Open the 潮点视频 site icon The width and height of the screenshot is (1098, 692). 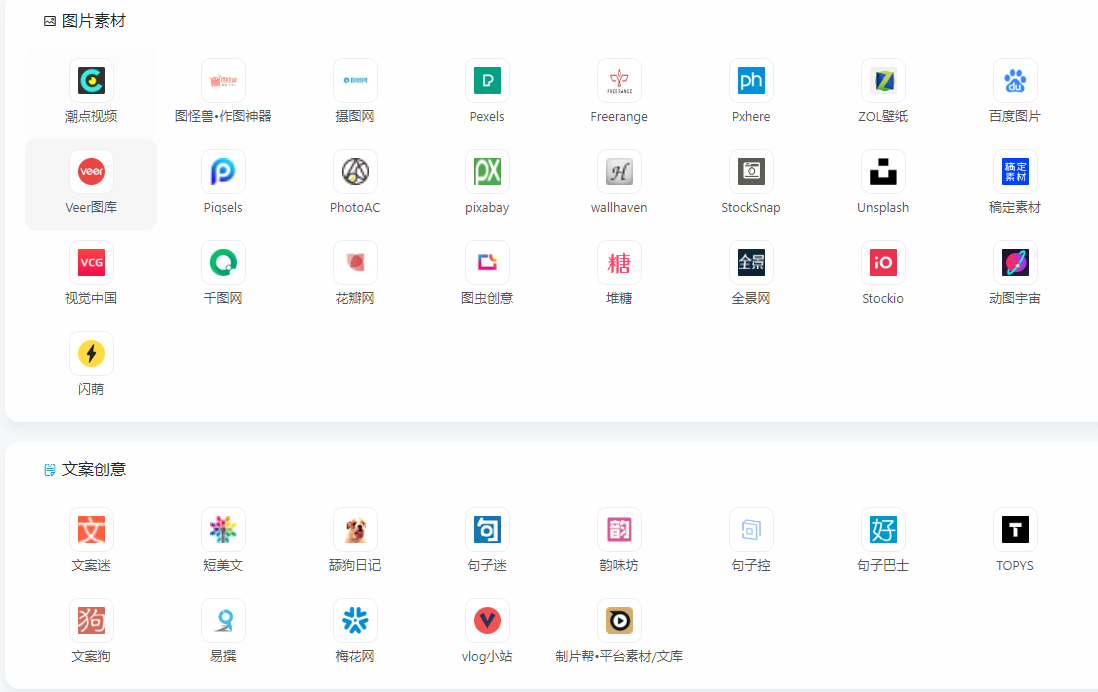(91, 81)
